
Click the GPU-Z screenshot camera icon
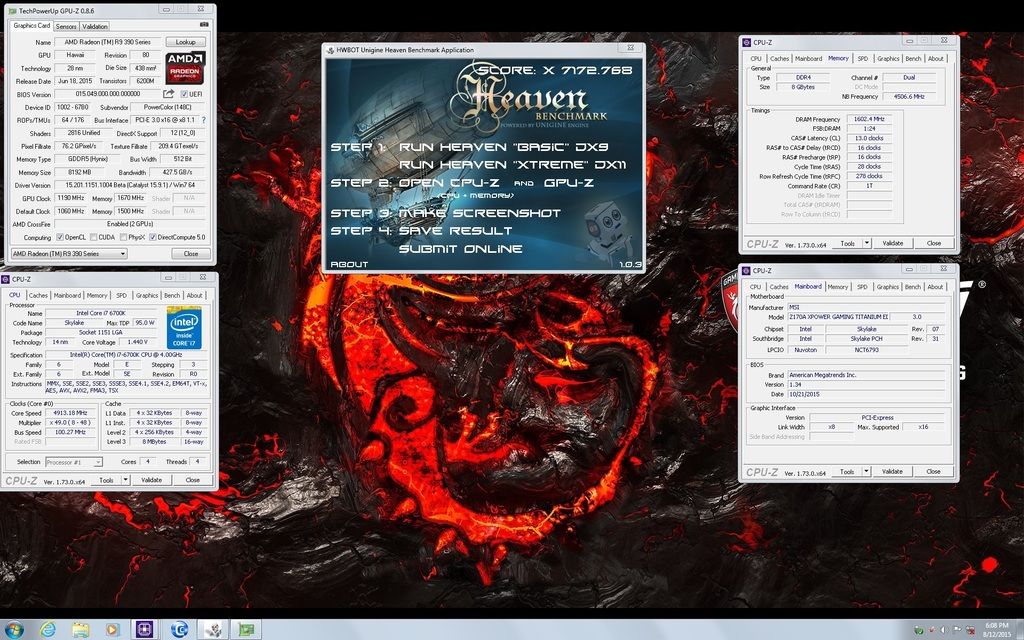(204, 25)
